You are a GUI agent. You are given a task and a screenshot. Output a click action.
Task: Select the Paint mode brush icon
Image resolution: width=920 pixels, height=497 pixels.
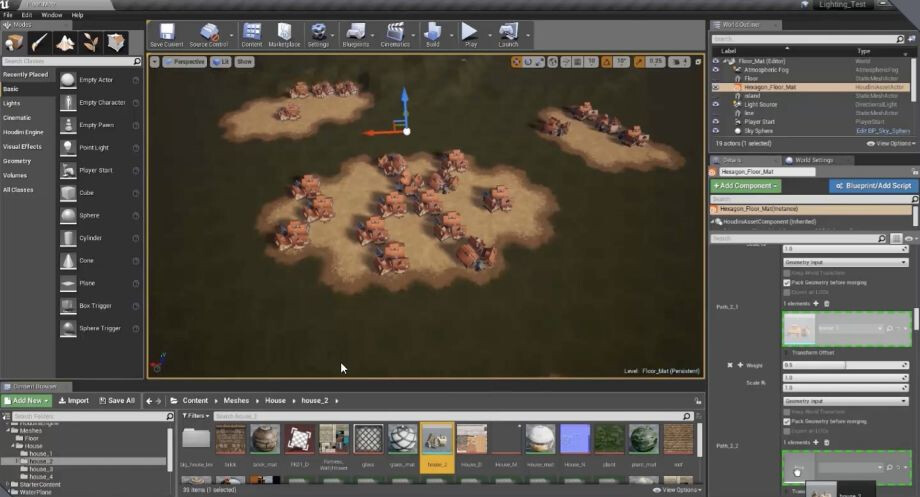coord(40,43)
